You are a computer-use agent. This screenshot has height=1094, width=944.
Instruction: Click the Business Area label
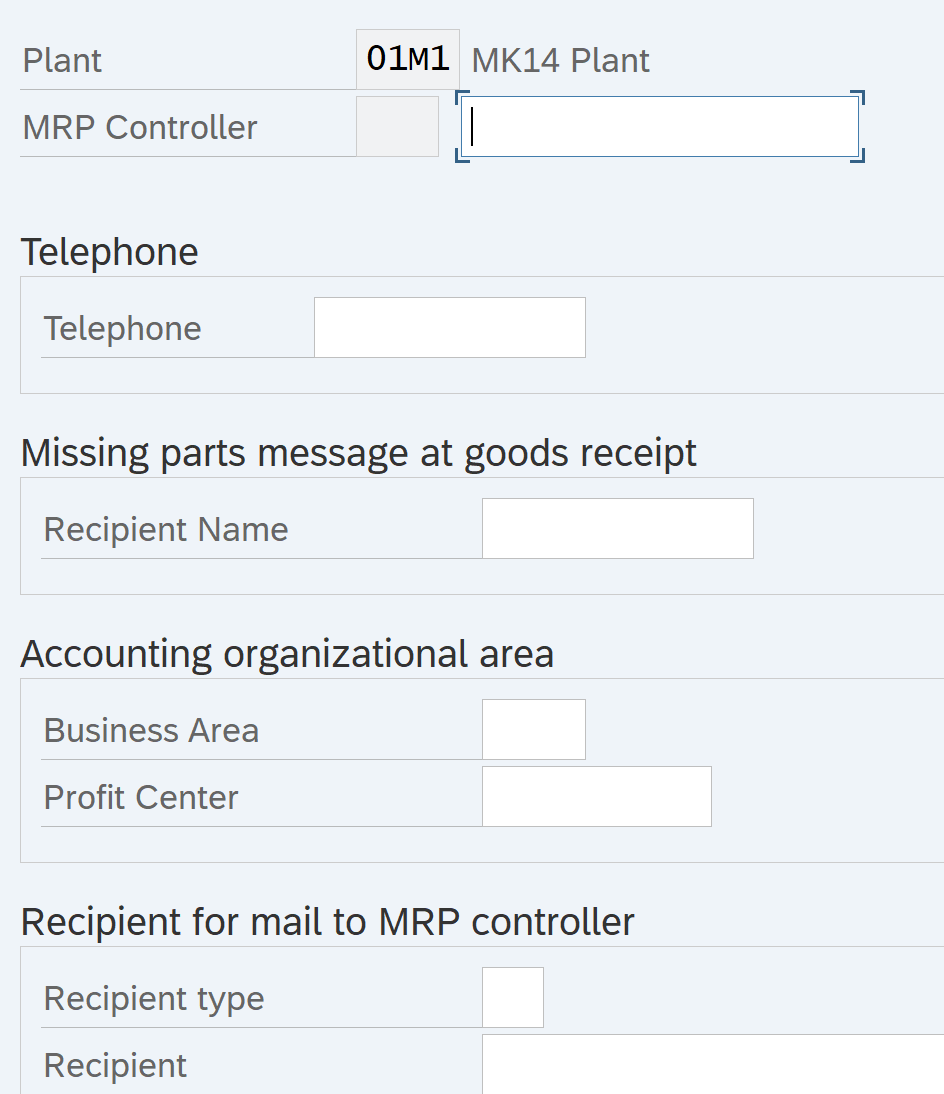(x=151, y=731)
